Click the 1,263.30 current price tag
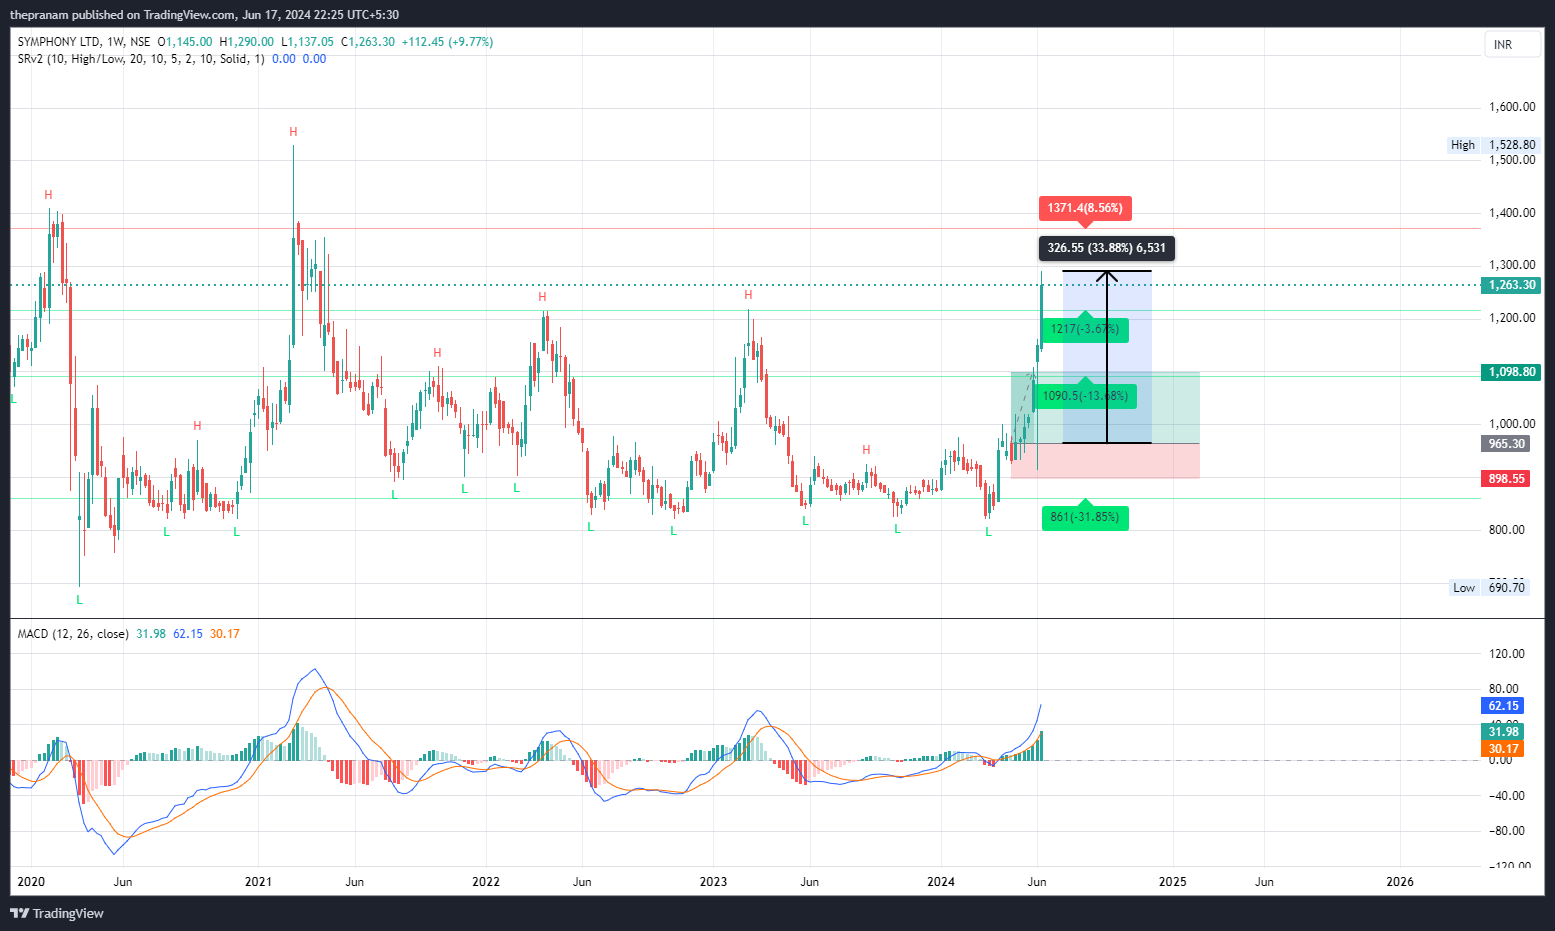The width and height of the screenshot is (1555, 931). 1511,285
